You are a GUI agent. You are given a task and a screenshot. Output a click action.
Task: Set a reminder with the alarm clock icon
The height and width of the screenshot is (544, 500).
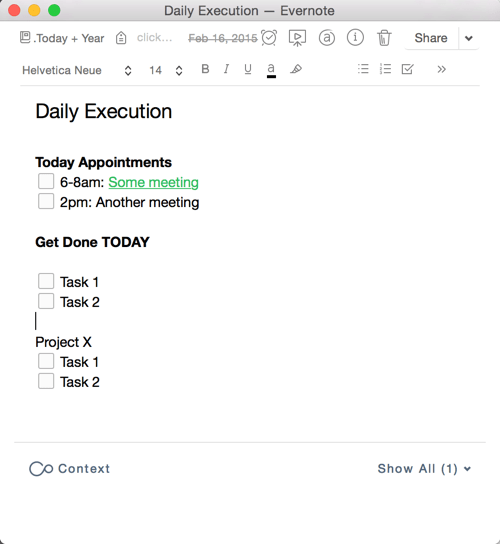[x=269, y=37]
